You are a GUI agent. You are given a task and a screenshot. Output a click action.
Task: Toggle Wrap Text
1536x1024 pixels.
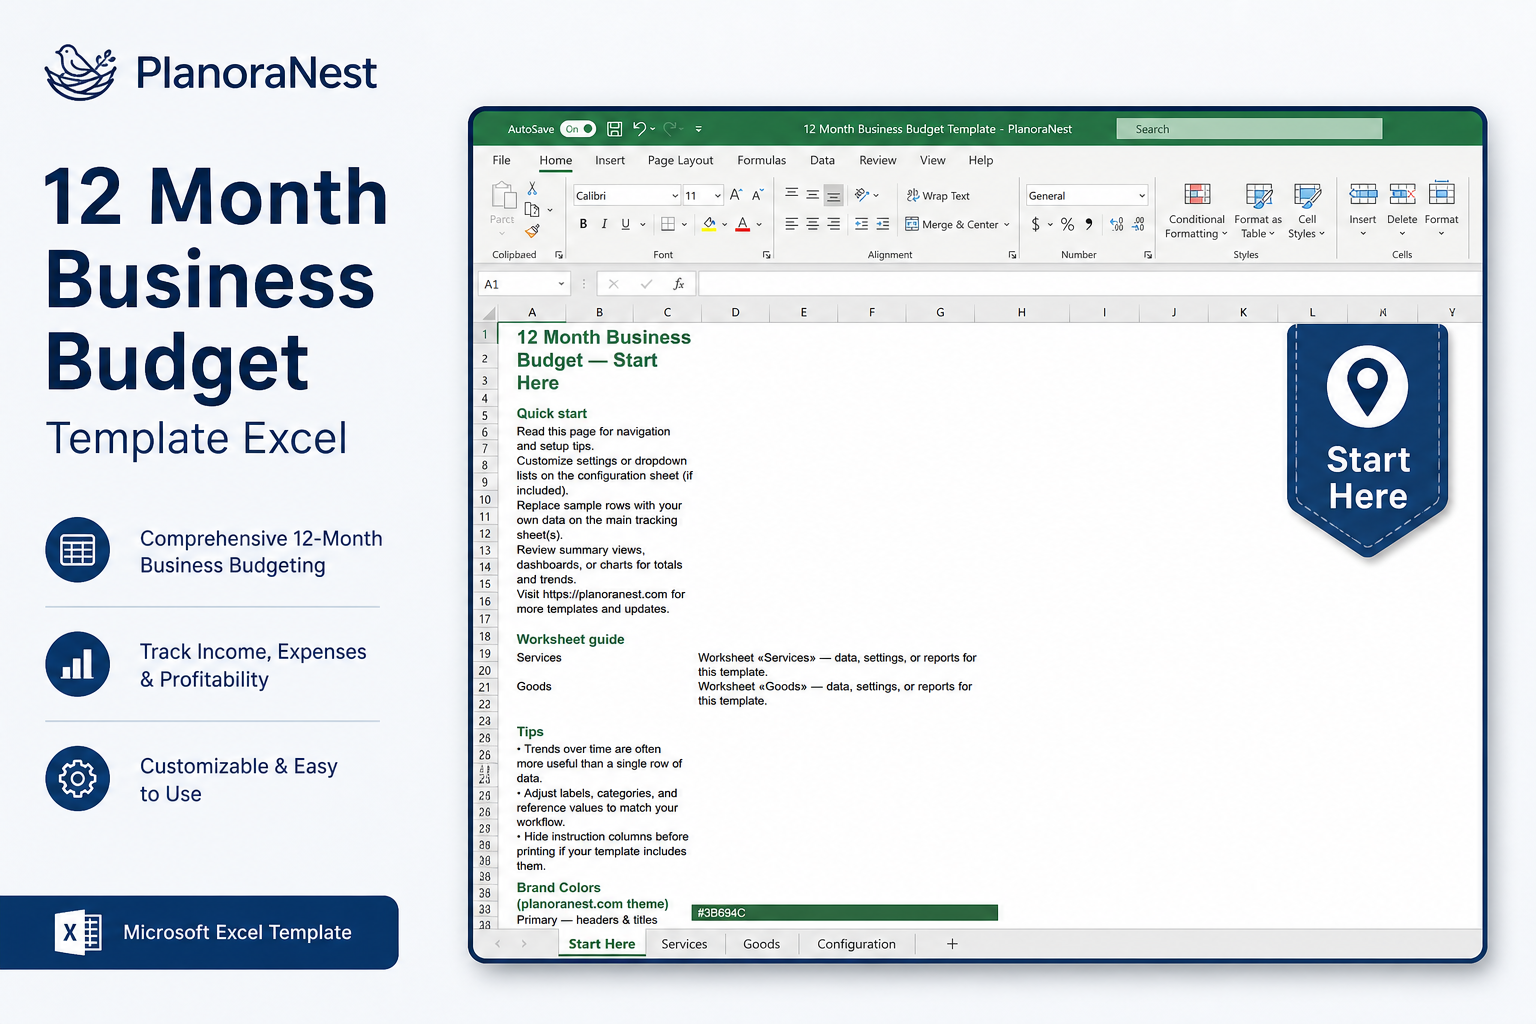coord(938,196)
